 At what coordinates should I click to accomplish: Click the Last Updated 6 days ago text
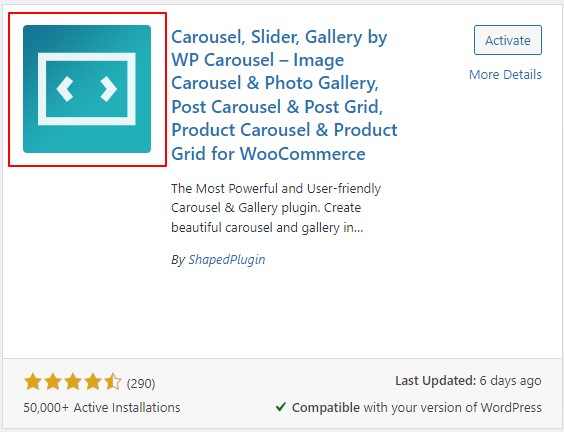[468, 381]
